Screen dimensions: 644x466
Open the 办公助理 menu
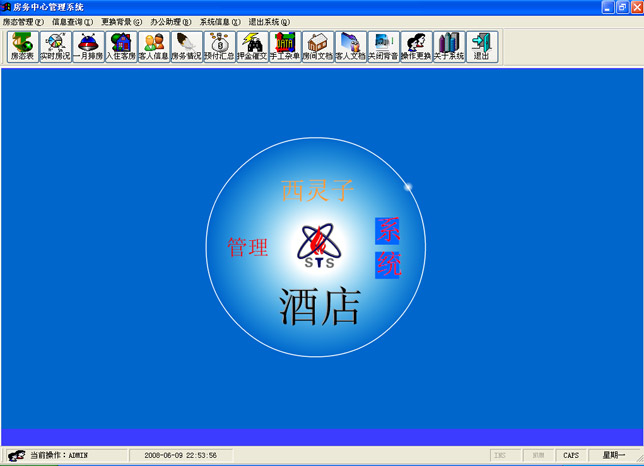(x=170, y=21)
